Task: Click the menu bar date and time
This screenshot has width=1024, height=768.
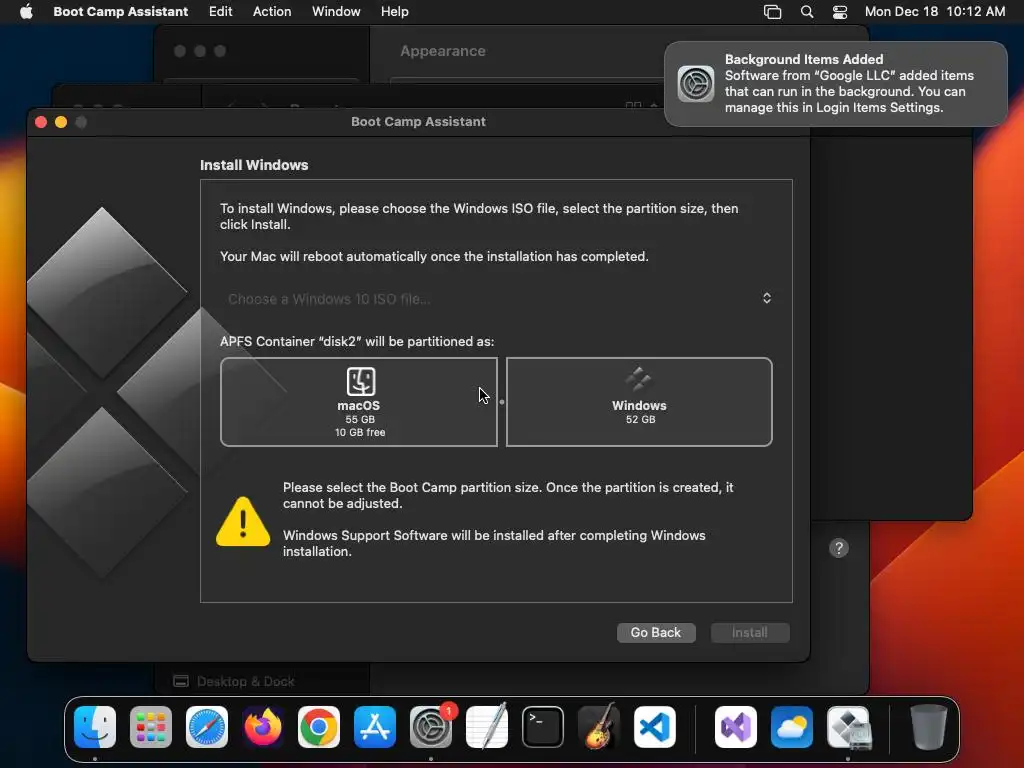Action: 935,11
